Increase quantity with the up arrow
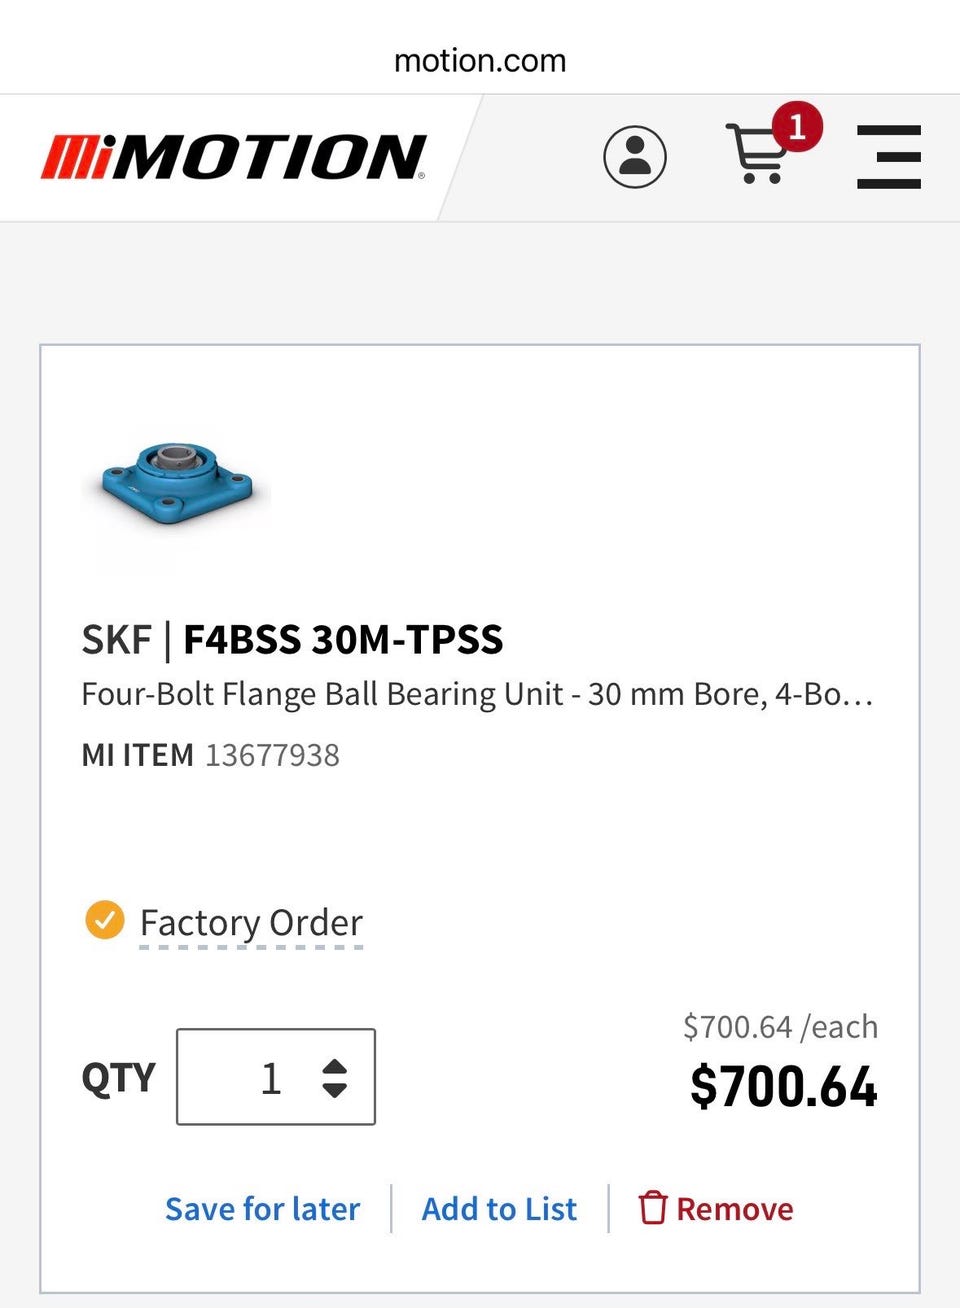The height and width of the screenshot is (1308, 960). (x=335, y=1066)
